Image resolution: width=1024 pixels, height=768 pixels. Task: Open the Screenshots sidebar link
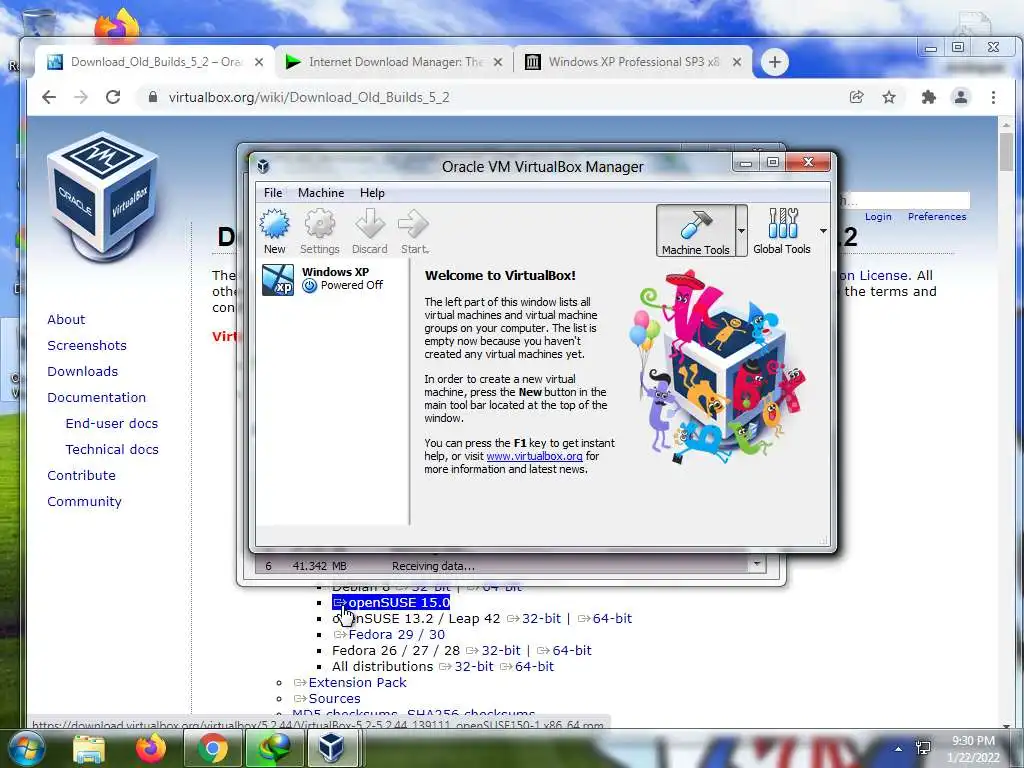pyautogui.click(x=87, y=345)
